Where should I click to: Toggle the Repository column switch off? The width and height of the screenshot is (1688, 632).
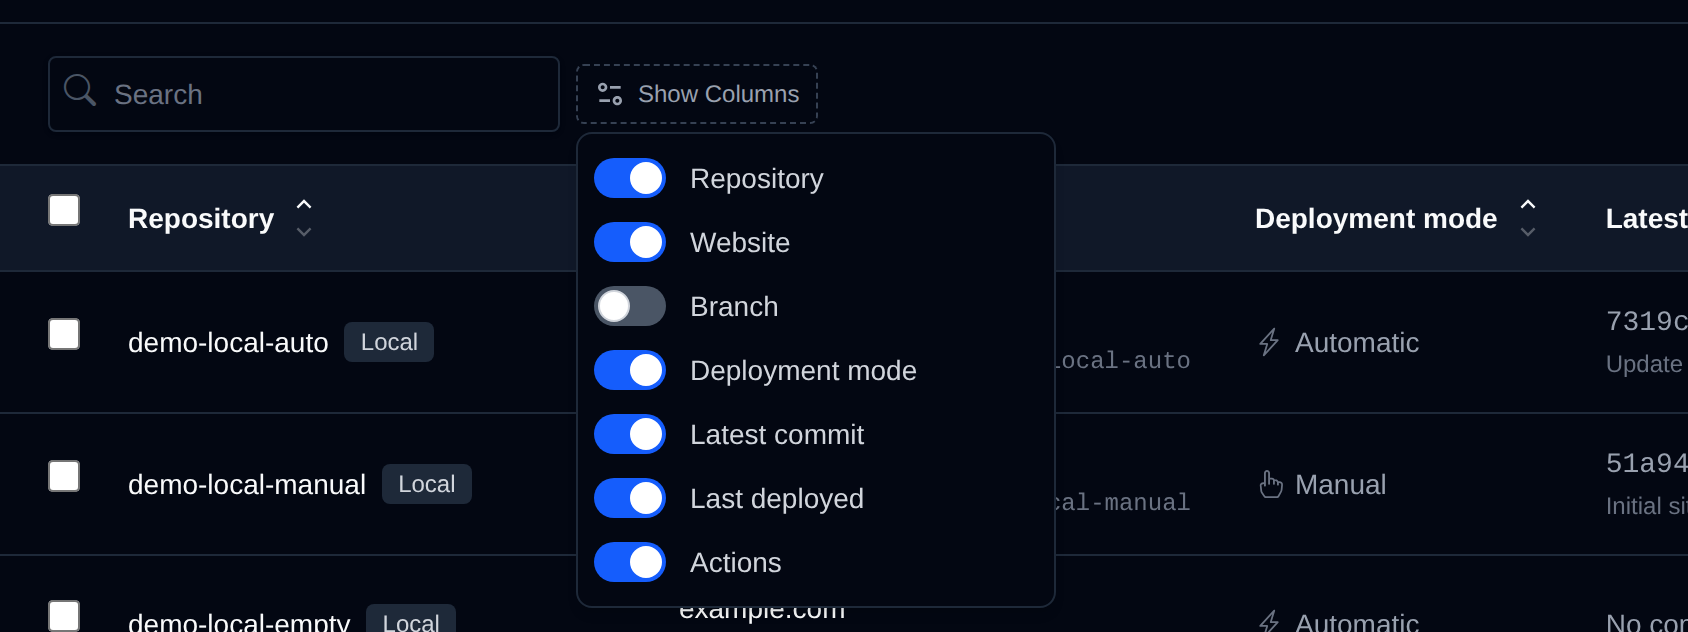tap(630, 178)
